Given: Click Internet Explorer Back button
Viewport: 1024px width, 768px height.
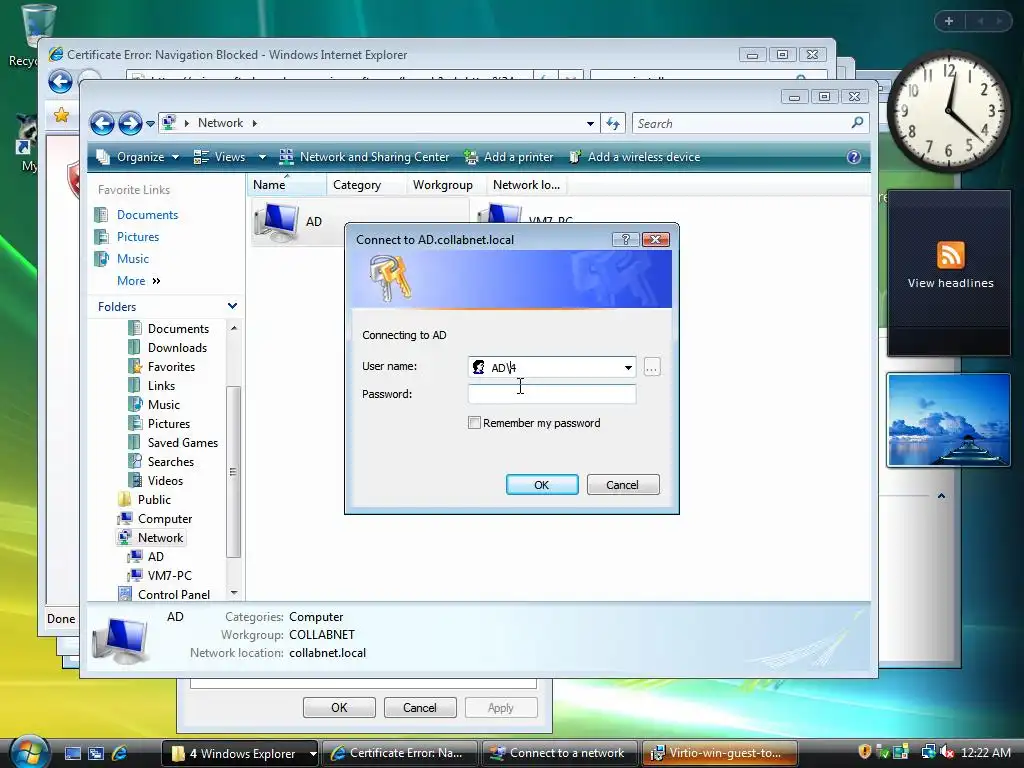Looking at the screenshot, I should (x=61, y=82).
